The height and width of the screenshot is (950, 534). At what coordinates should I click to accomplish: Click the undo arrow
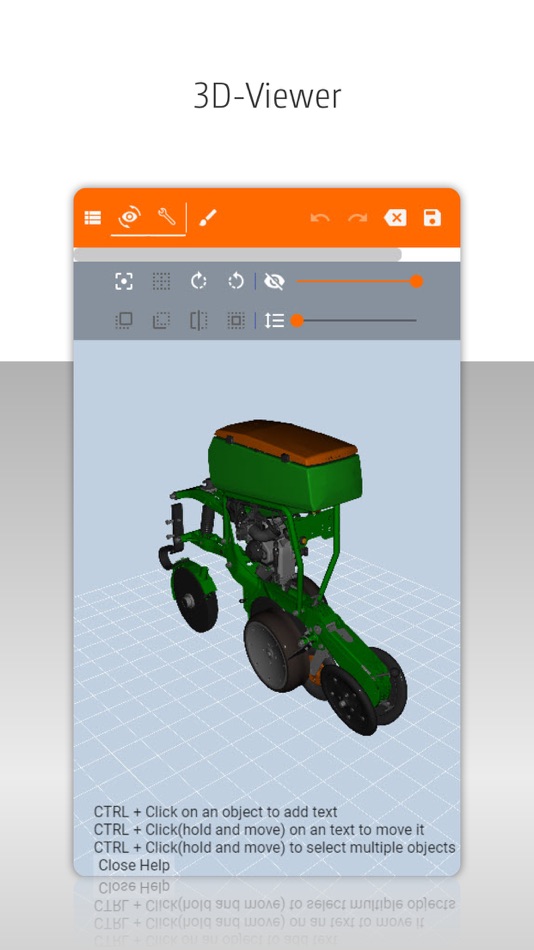pos(320,218)
